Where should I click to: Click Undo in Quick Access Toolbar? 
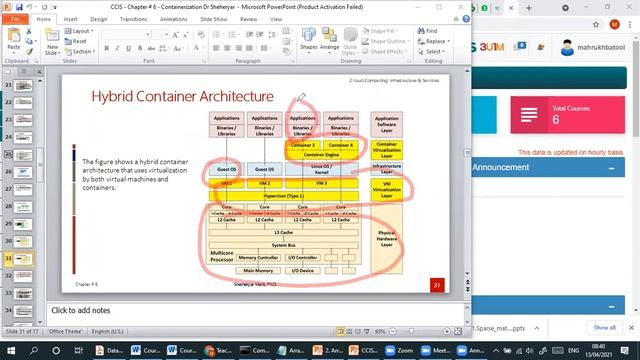pos(29,7)
